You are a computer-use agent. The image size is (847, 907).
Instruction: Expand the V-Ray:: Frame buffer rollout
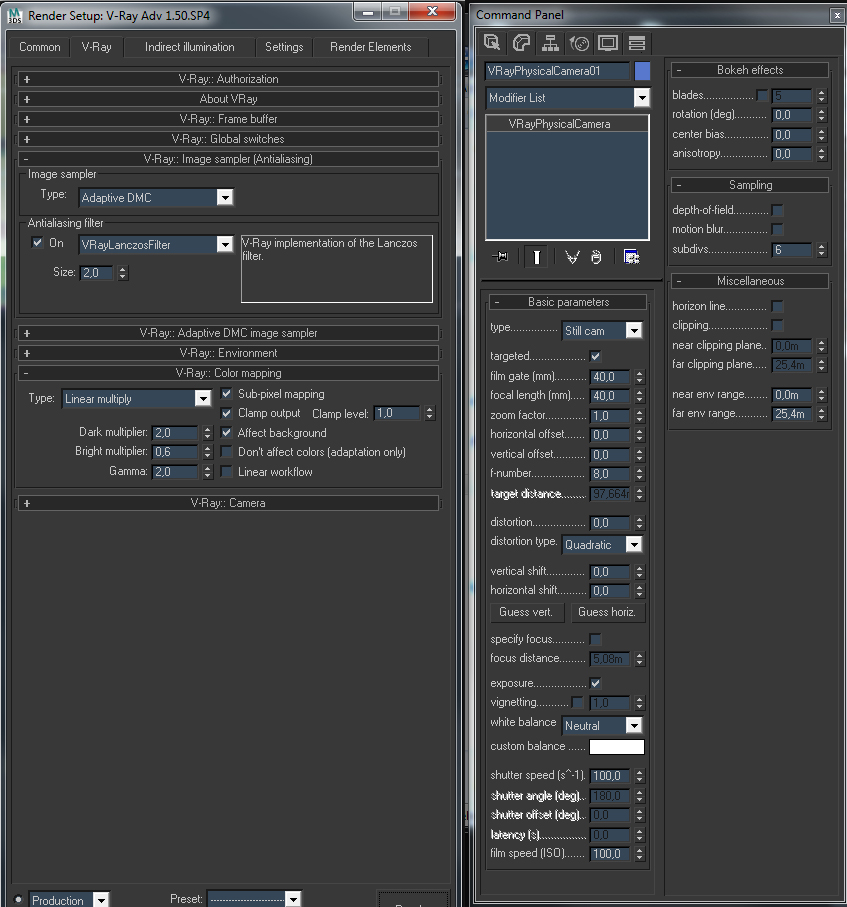228,119
